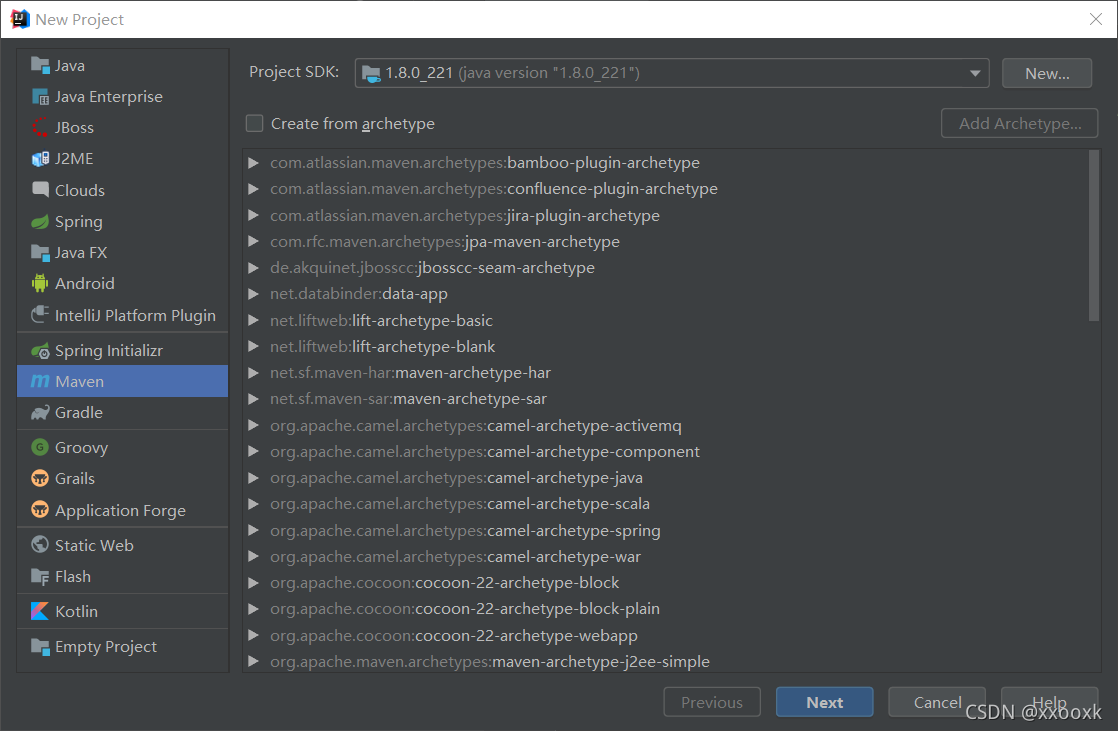Screen dimensions: 1118x731
Task: Click the Flash folder icon
Action: click(40, 576)
